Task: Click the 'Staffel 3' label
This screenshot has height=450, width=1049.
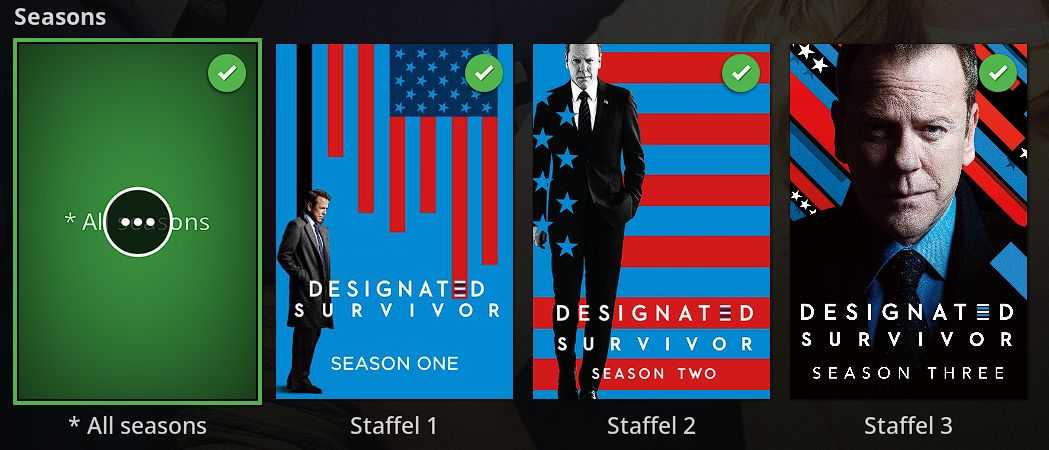Action: pos(909,425)
